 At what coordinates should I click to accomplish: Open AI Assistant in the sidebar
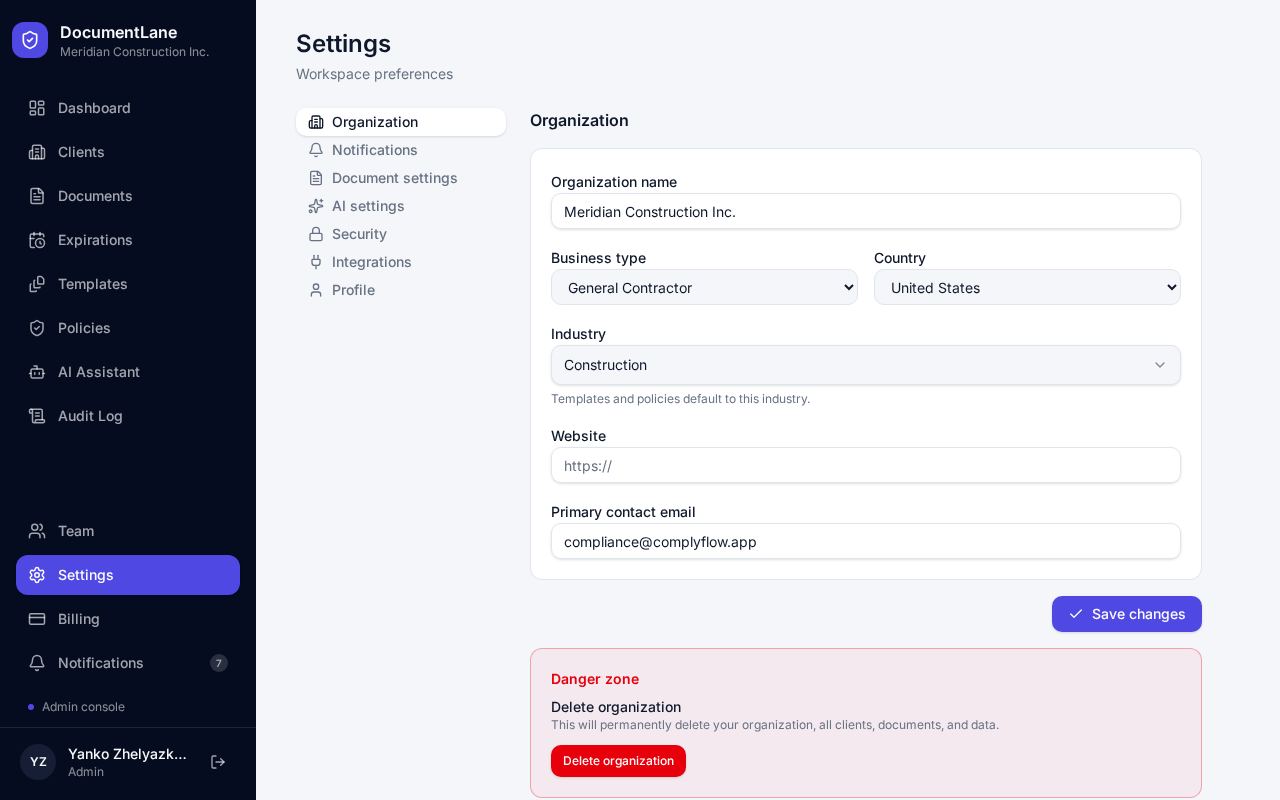pos(128,372)
